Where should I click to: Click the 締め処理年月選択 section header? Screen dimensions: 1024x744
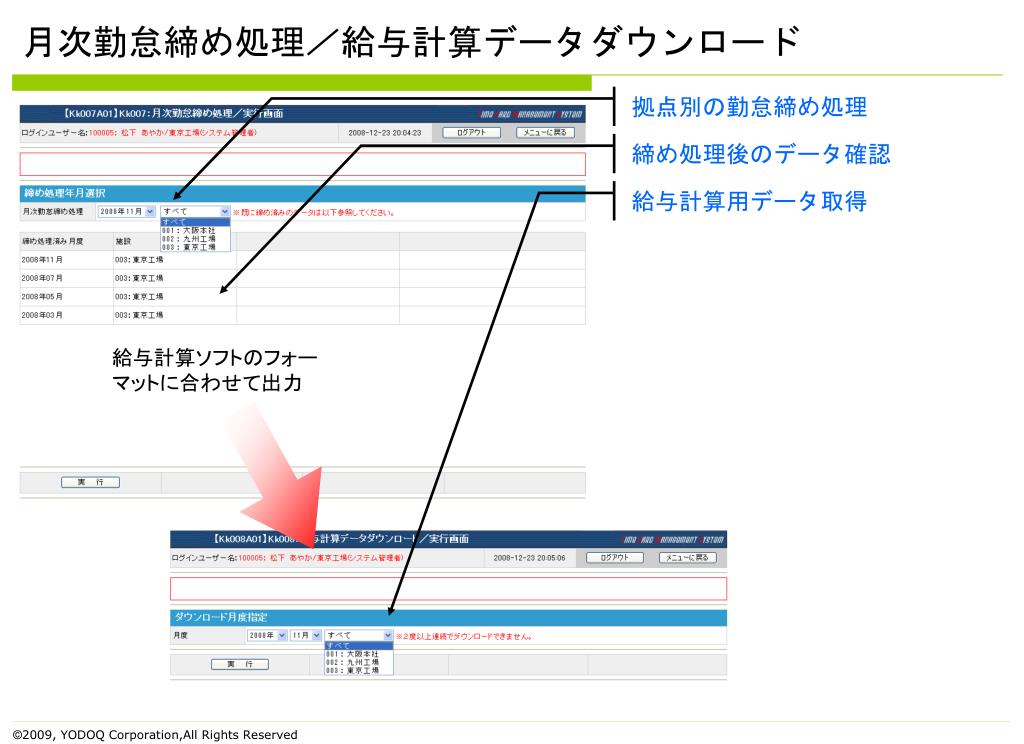tap(302, 193)
